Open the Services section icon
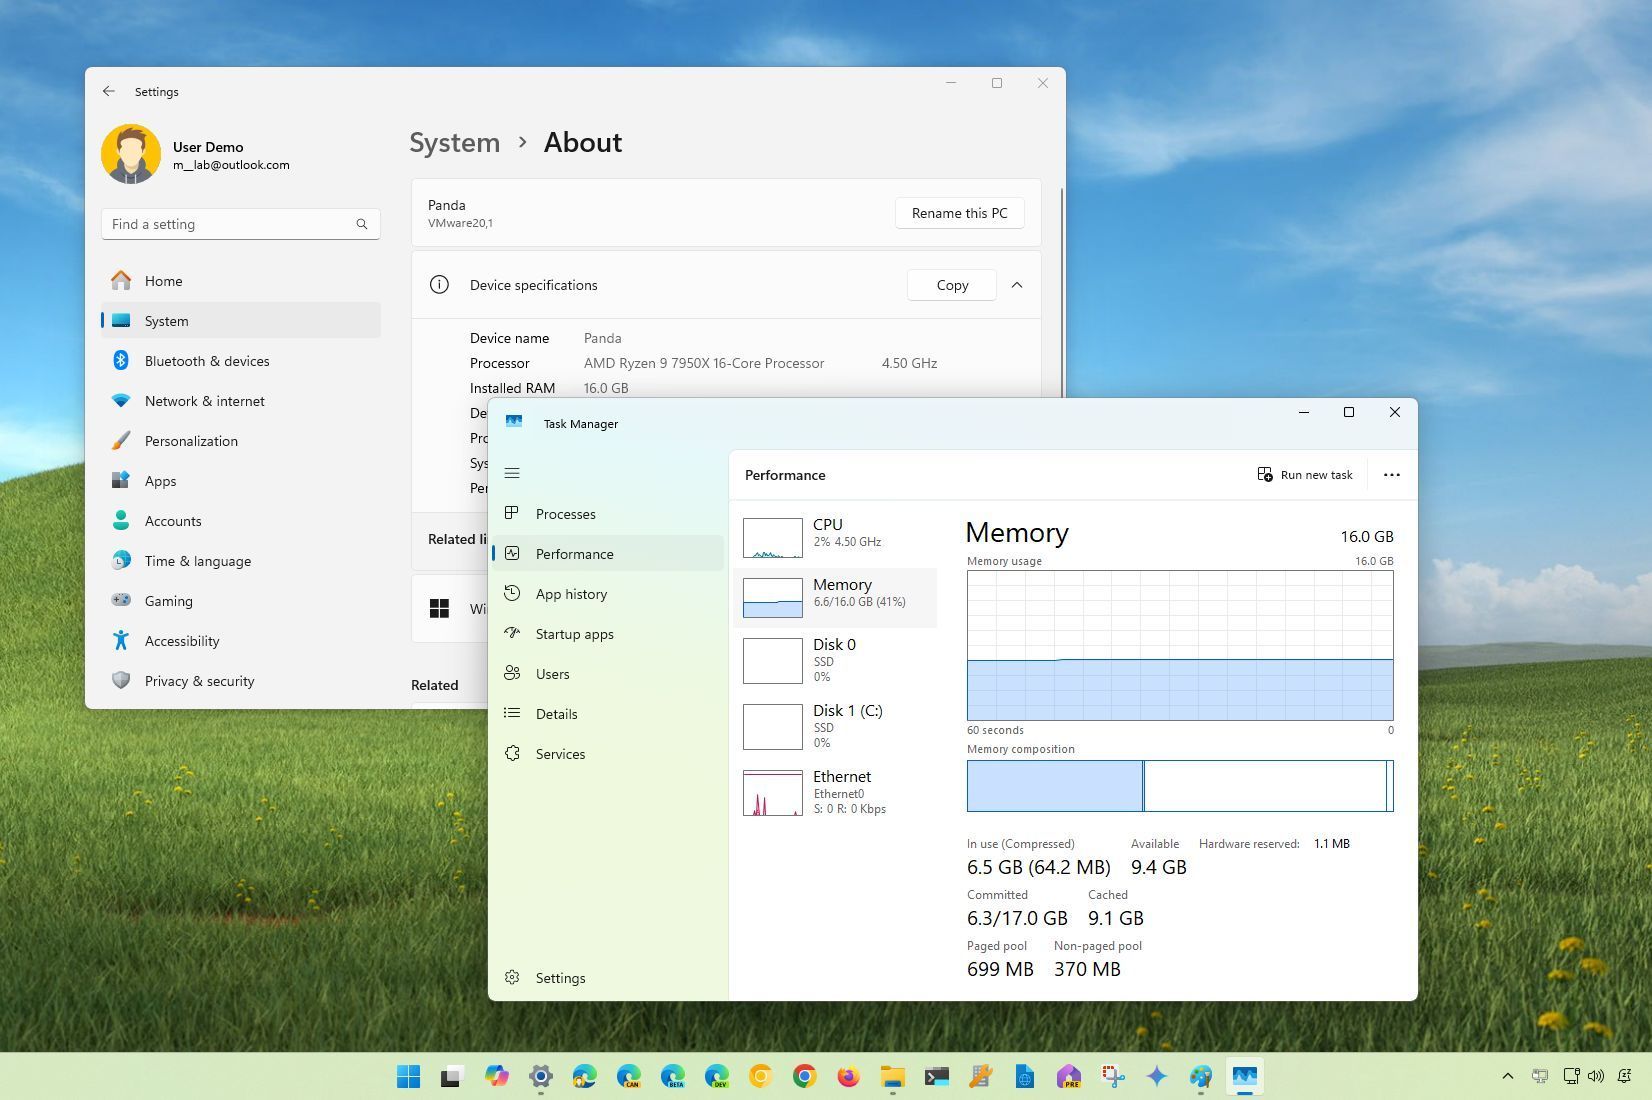 point(512,753)
